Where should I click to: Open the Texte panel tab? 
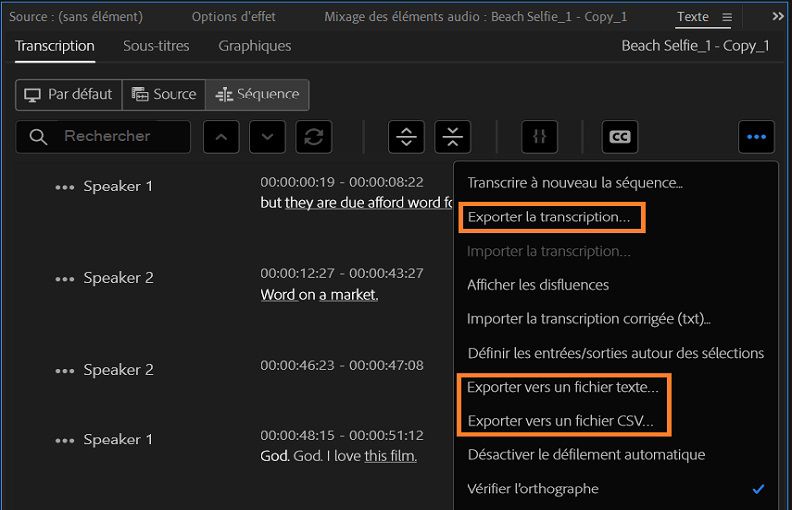tap(693, 17)
